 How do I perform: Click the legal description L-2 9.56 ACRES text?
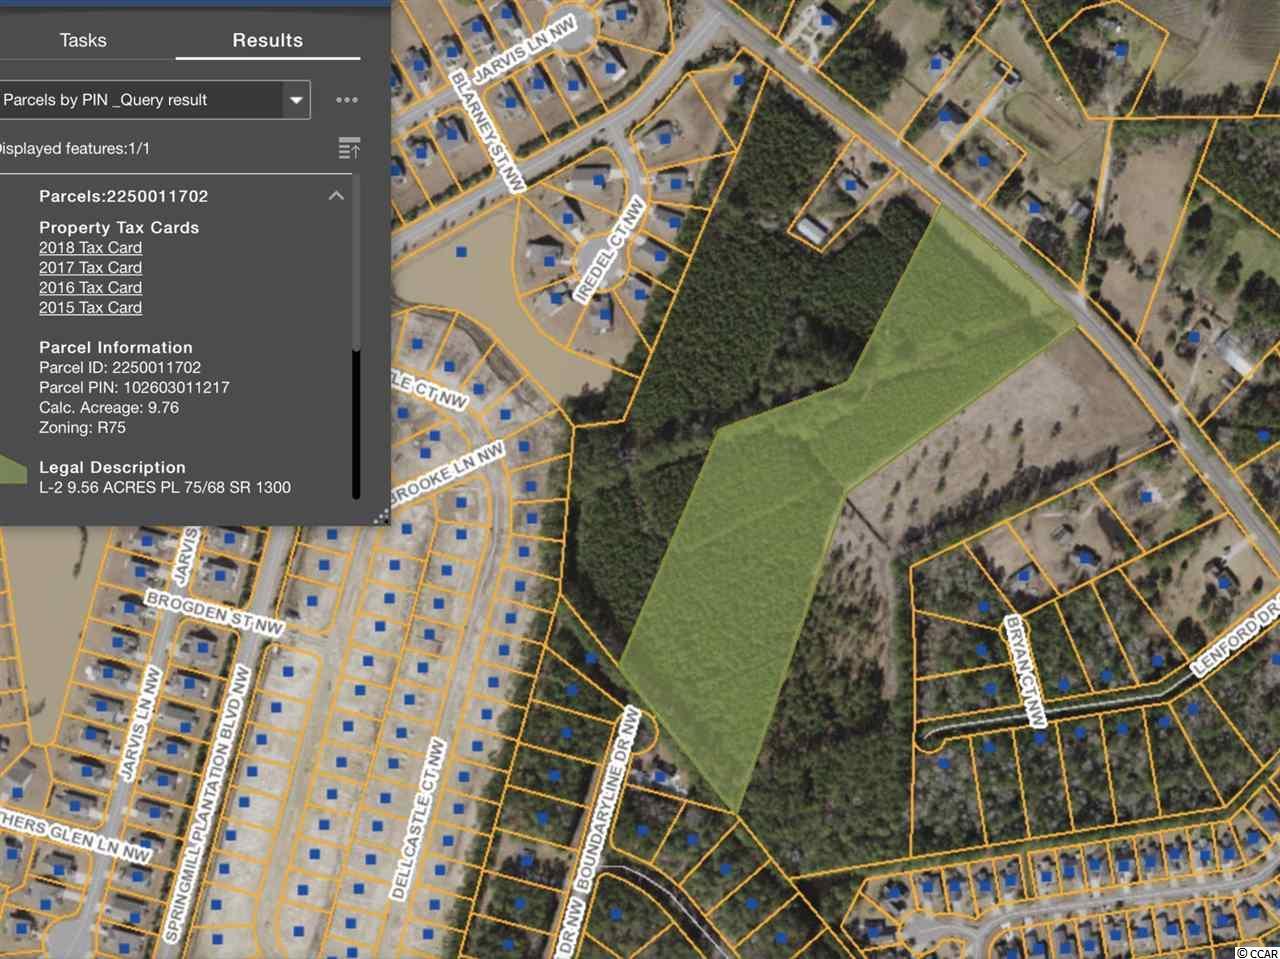[165, 487]
